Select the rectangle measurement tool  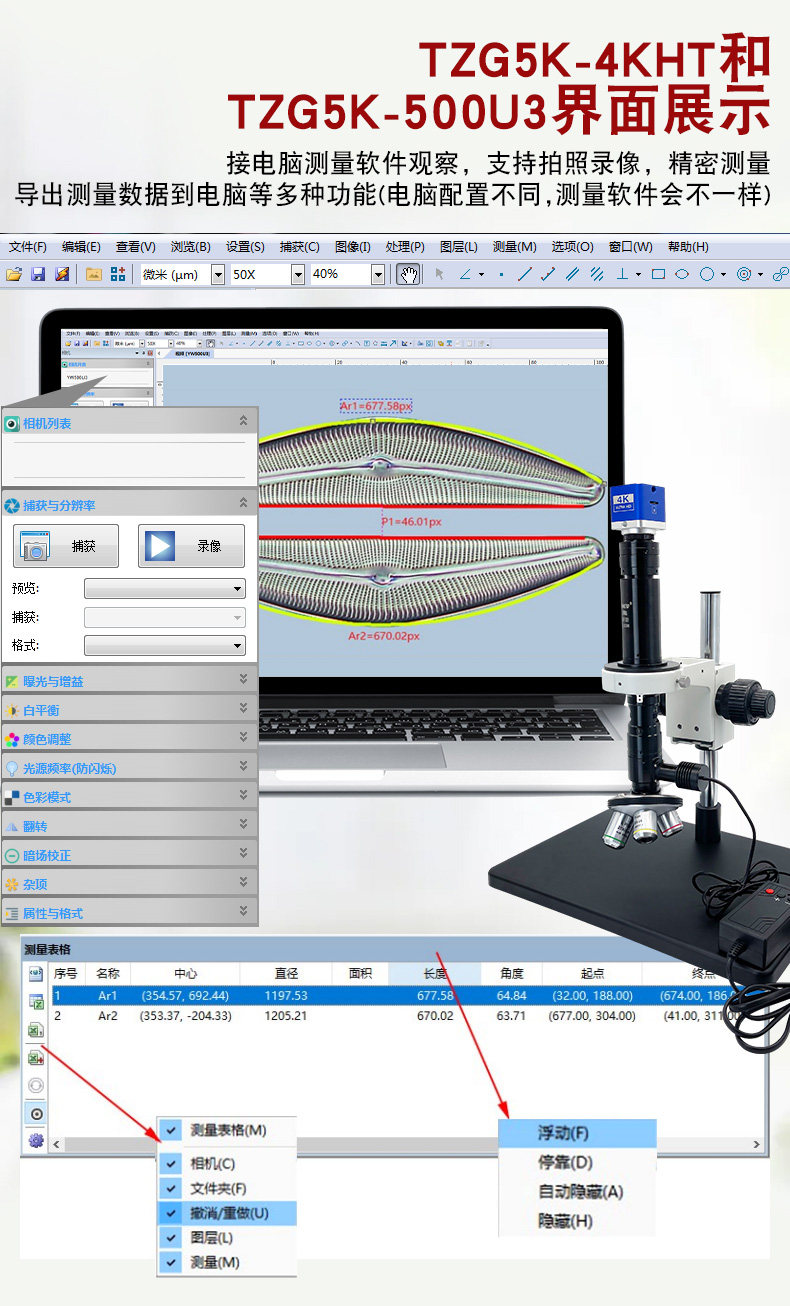coord(658,274)
